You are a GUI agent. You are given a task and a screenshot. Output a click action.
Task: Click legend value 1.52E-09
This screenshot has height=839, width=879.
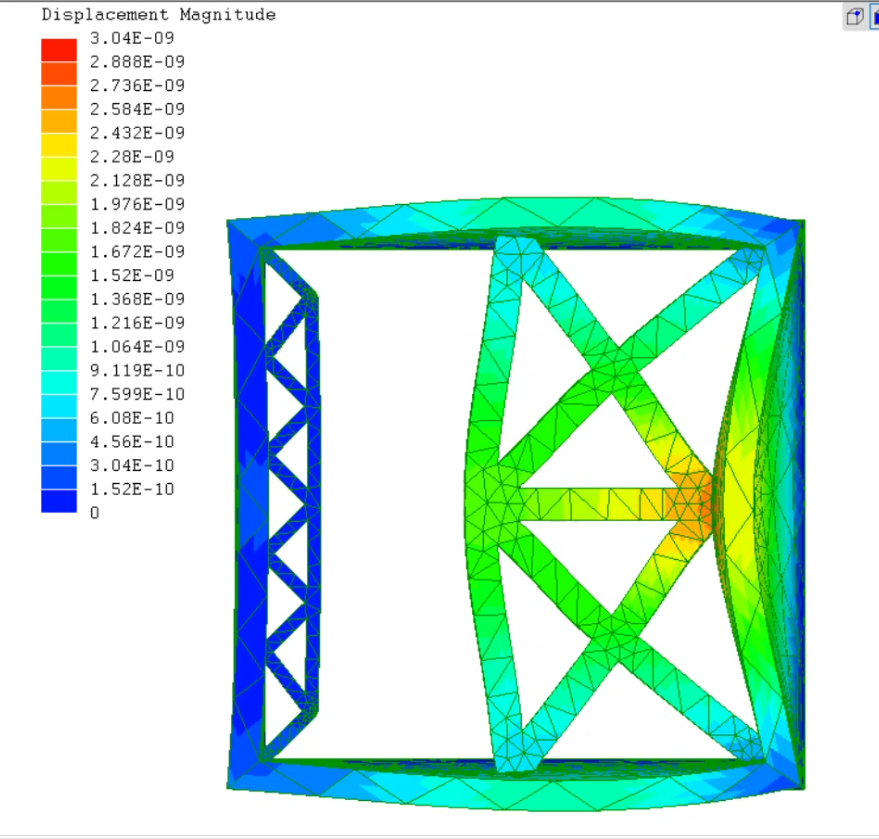[x=132, y=275]
